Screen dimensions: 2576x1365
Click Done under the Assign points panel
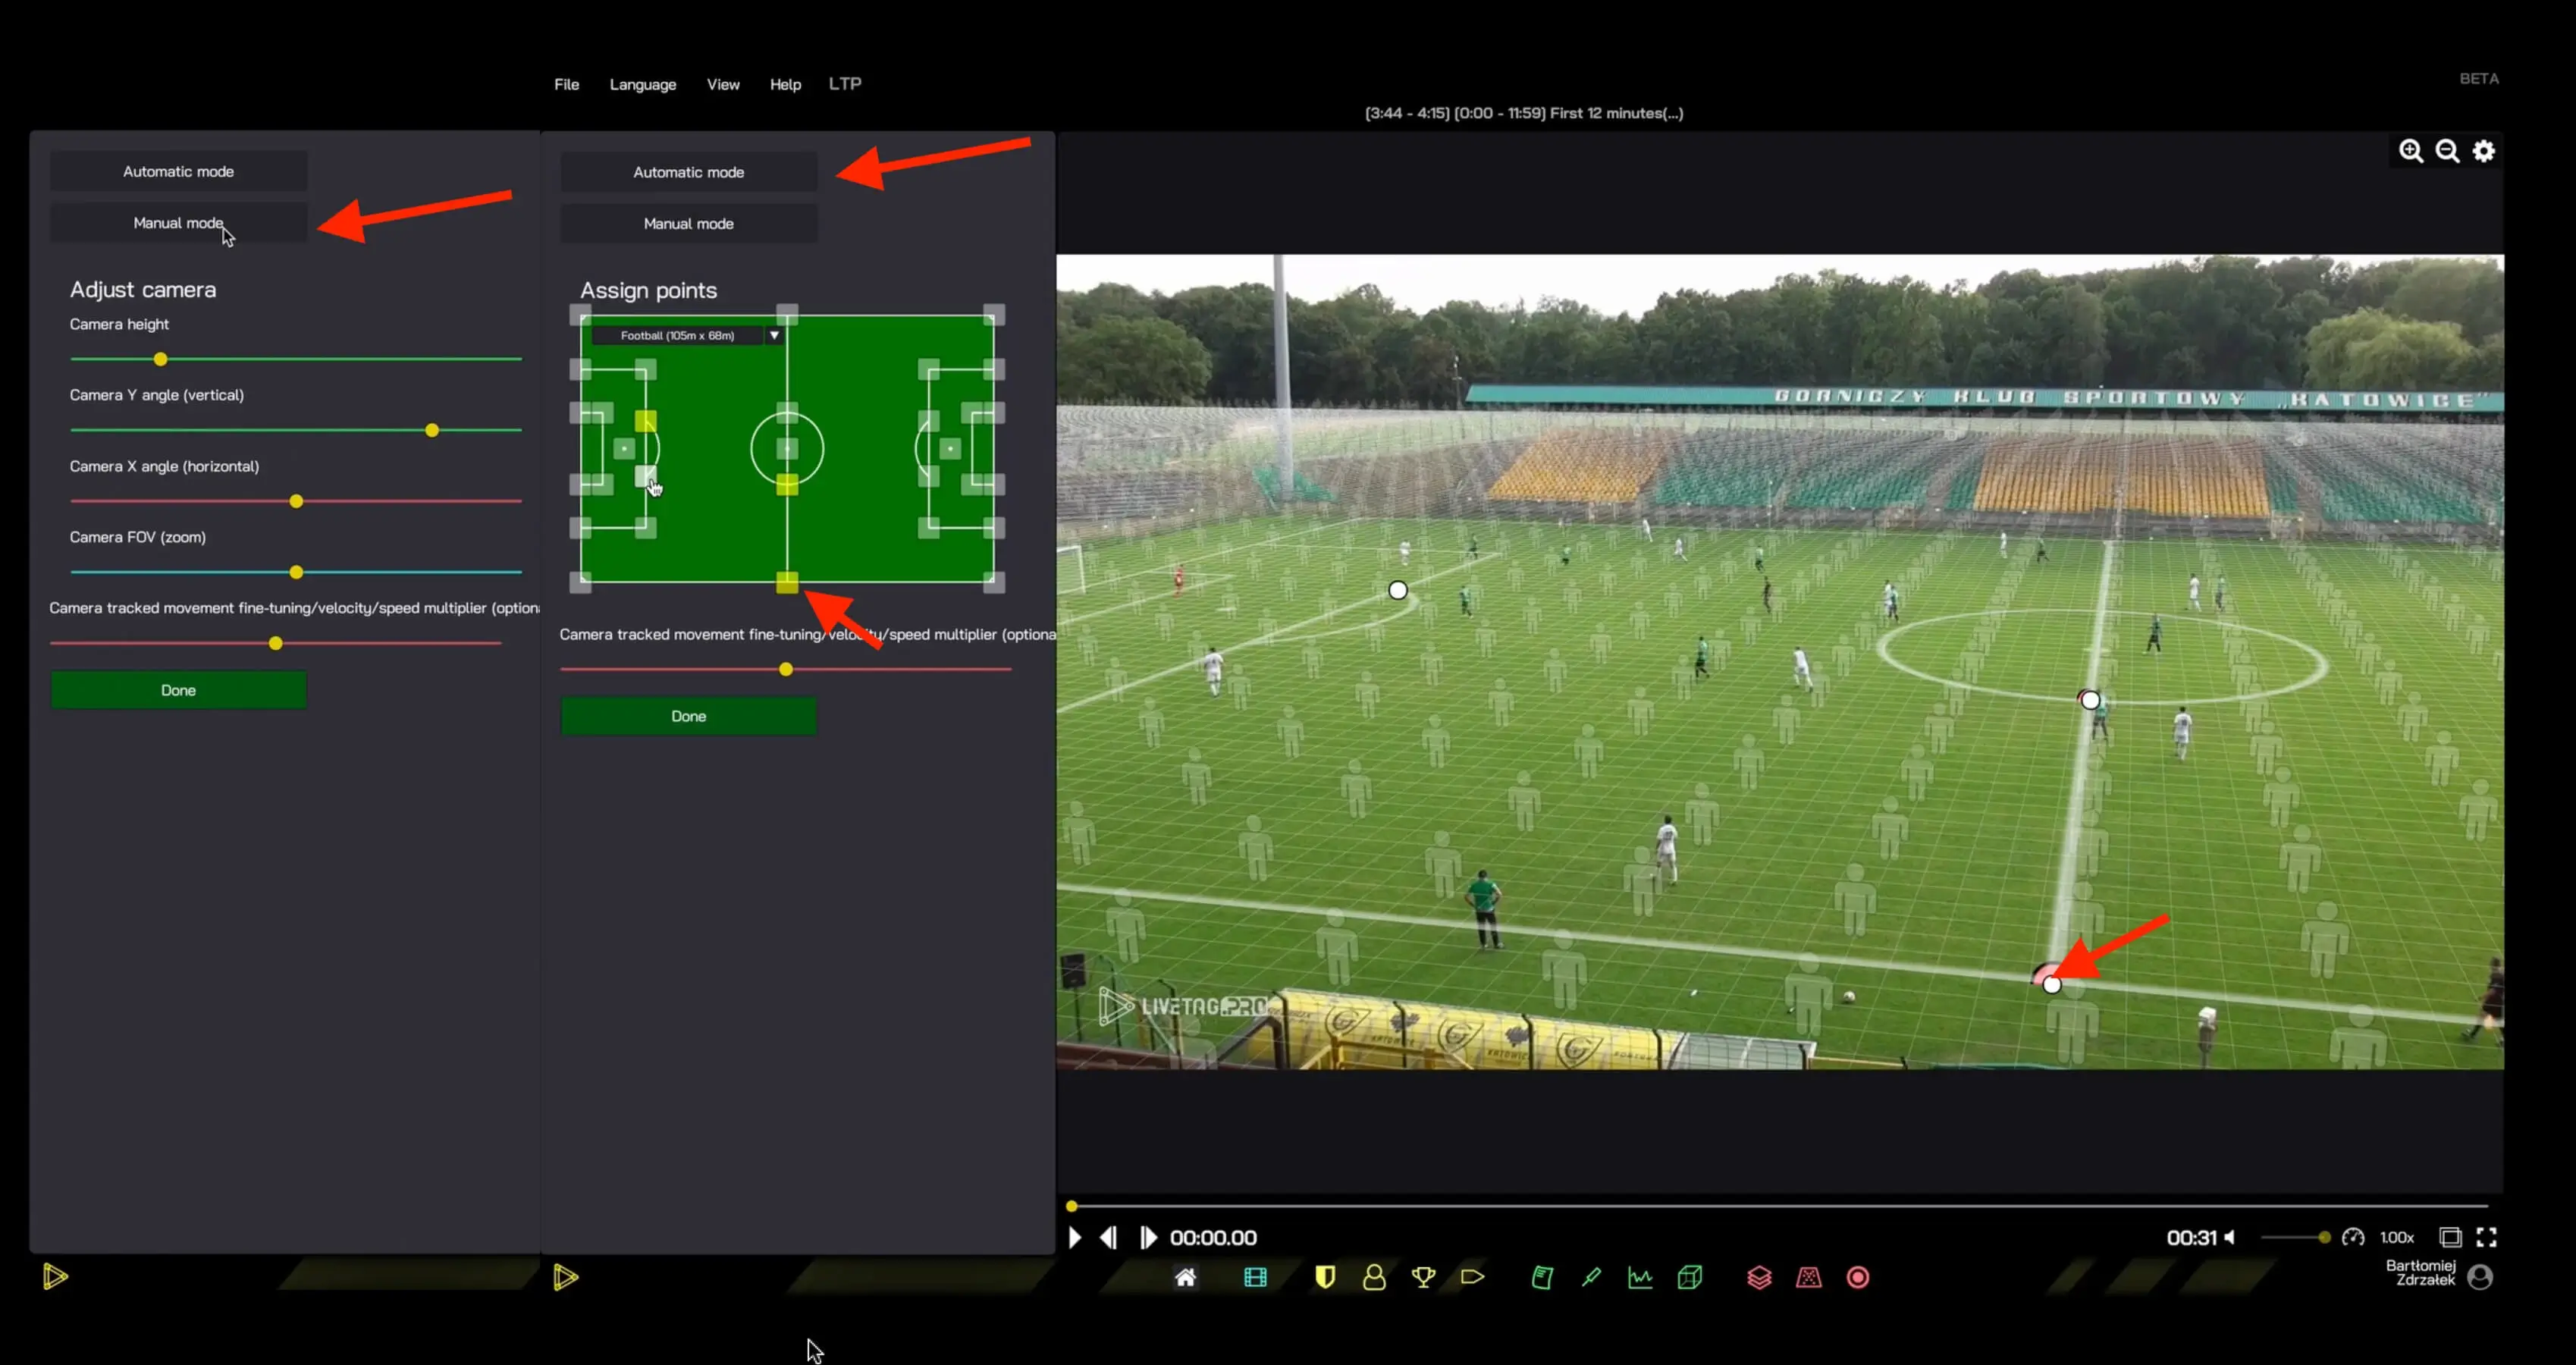tap(688, 716)
